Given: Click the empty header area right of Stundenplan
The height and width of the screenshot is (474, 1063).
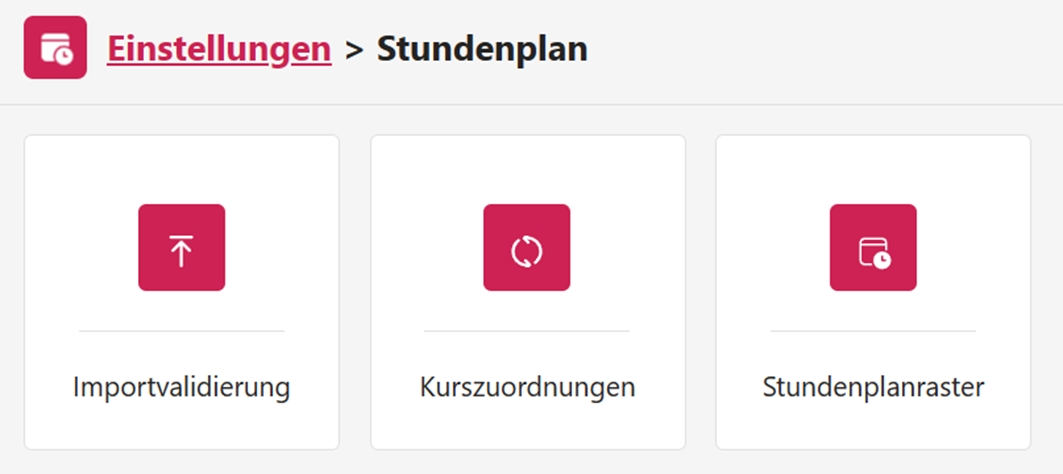Looking at the screenshot, I should [x=820, y=48].
